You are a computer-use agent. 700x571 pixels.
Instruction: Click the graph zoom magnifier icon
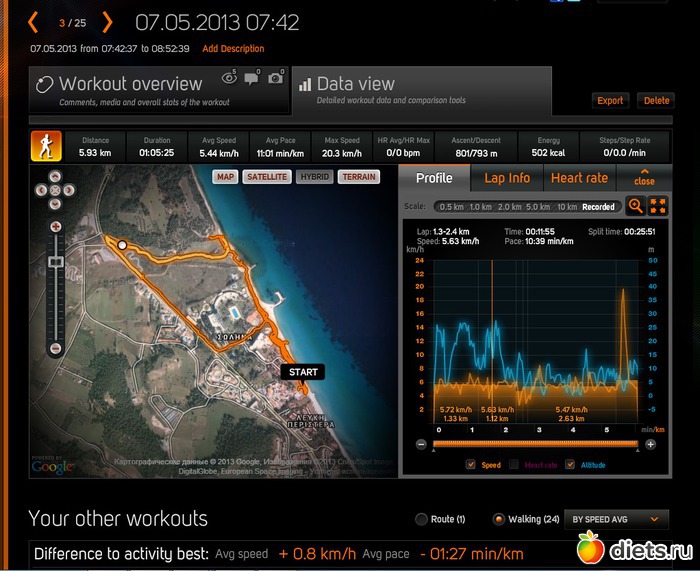(x=634, y=206)
